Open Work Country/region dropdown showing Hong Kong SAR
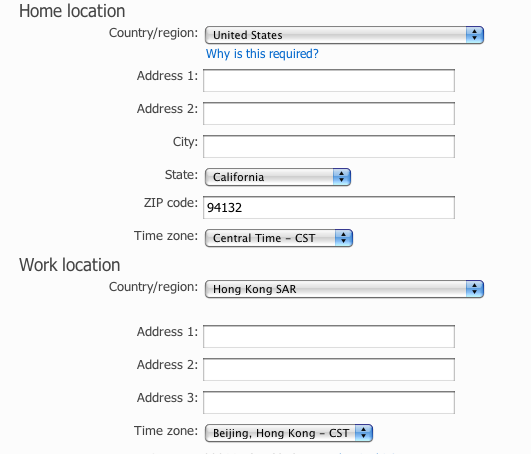The width and height of the screenshot is (531, 454). tap(344, 289)
